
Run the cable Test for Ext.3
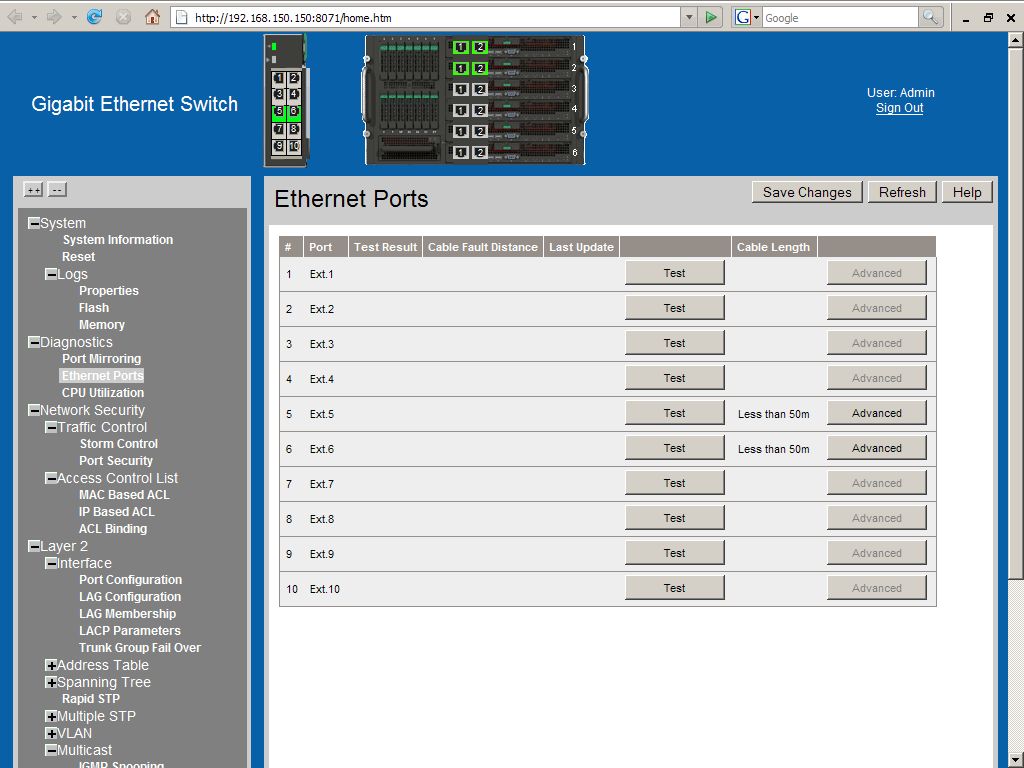click(674, 343)
